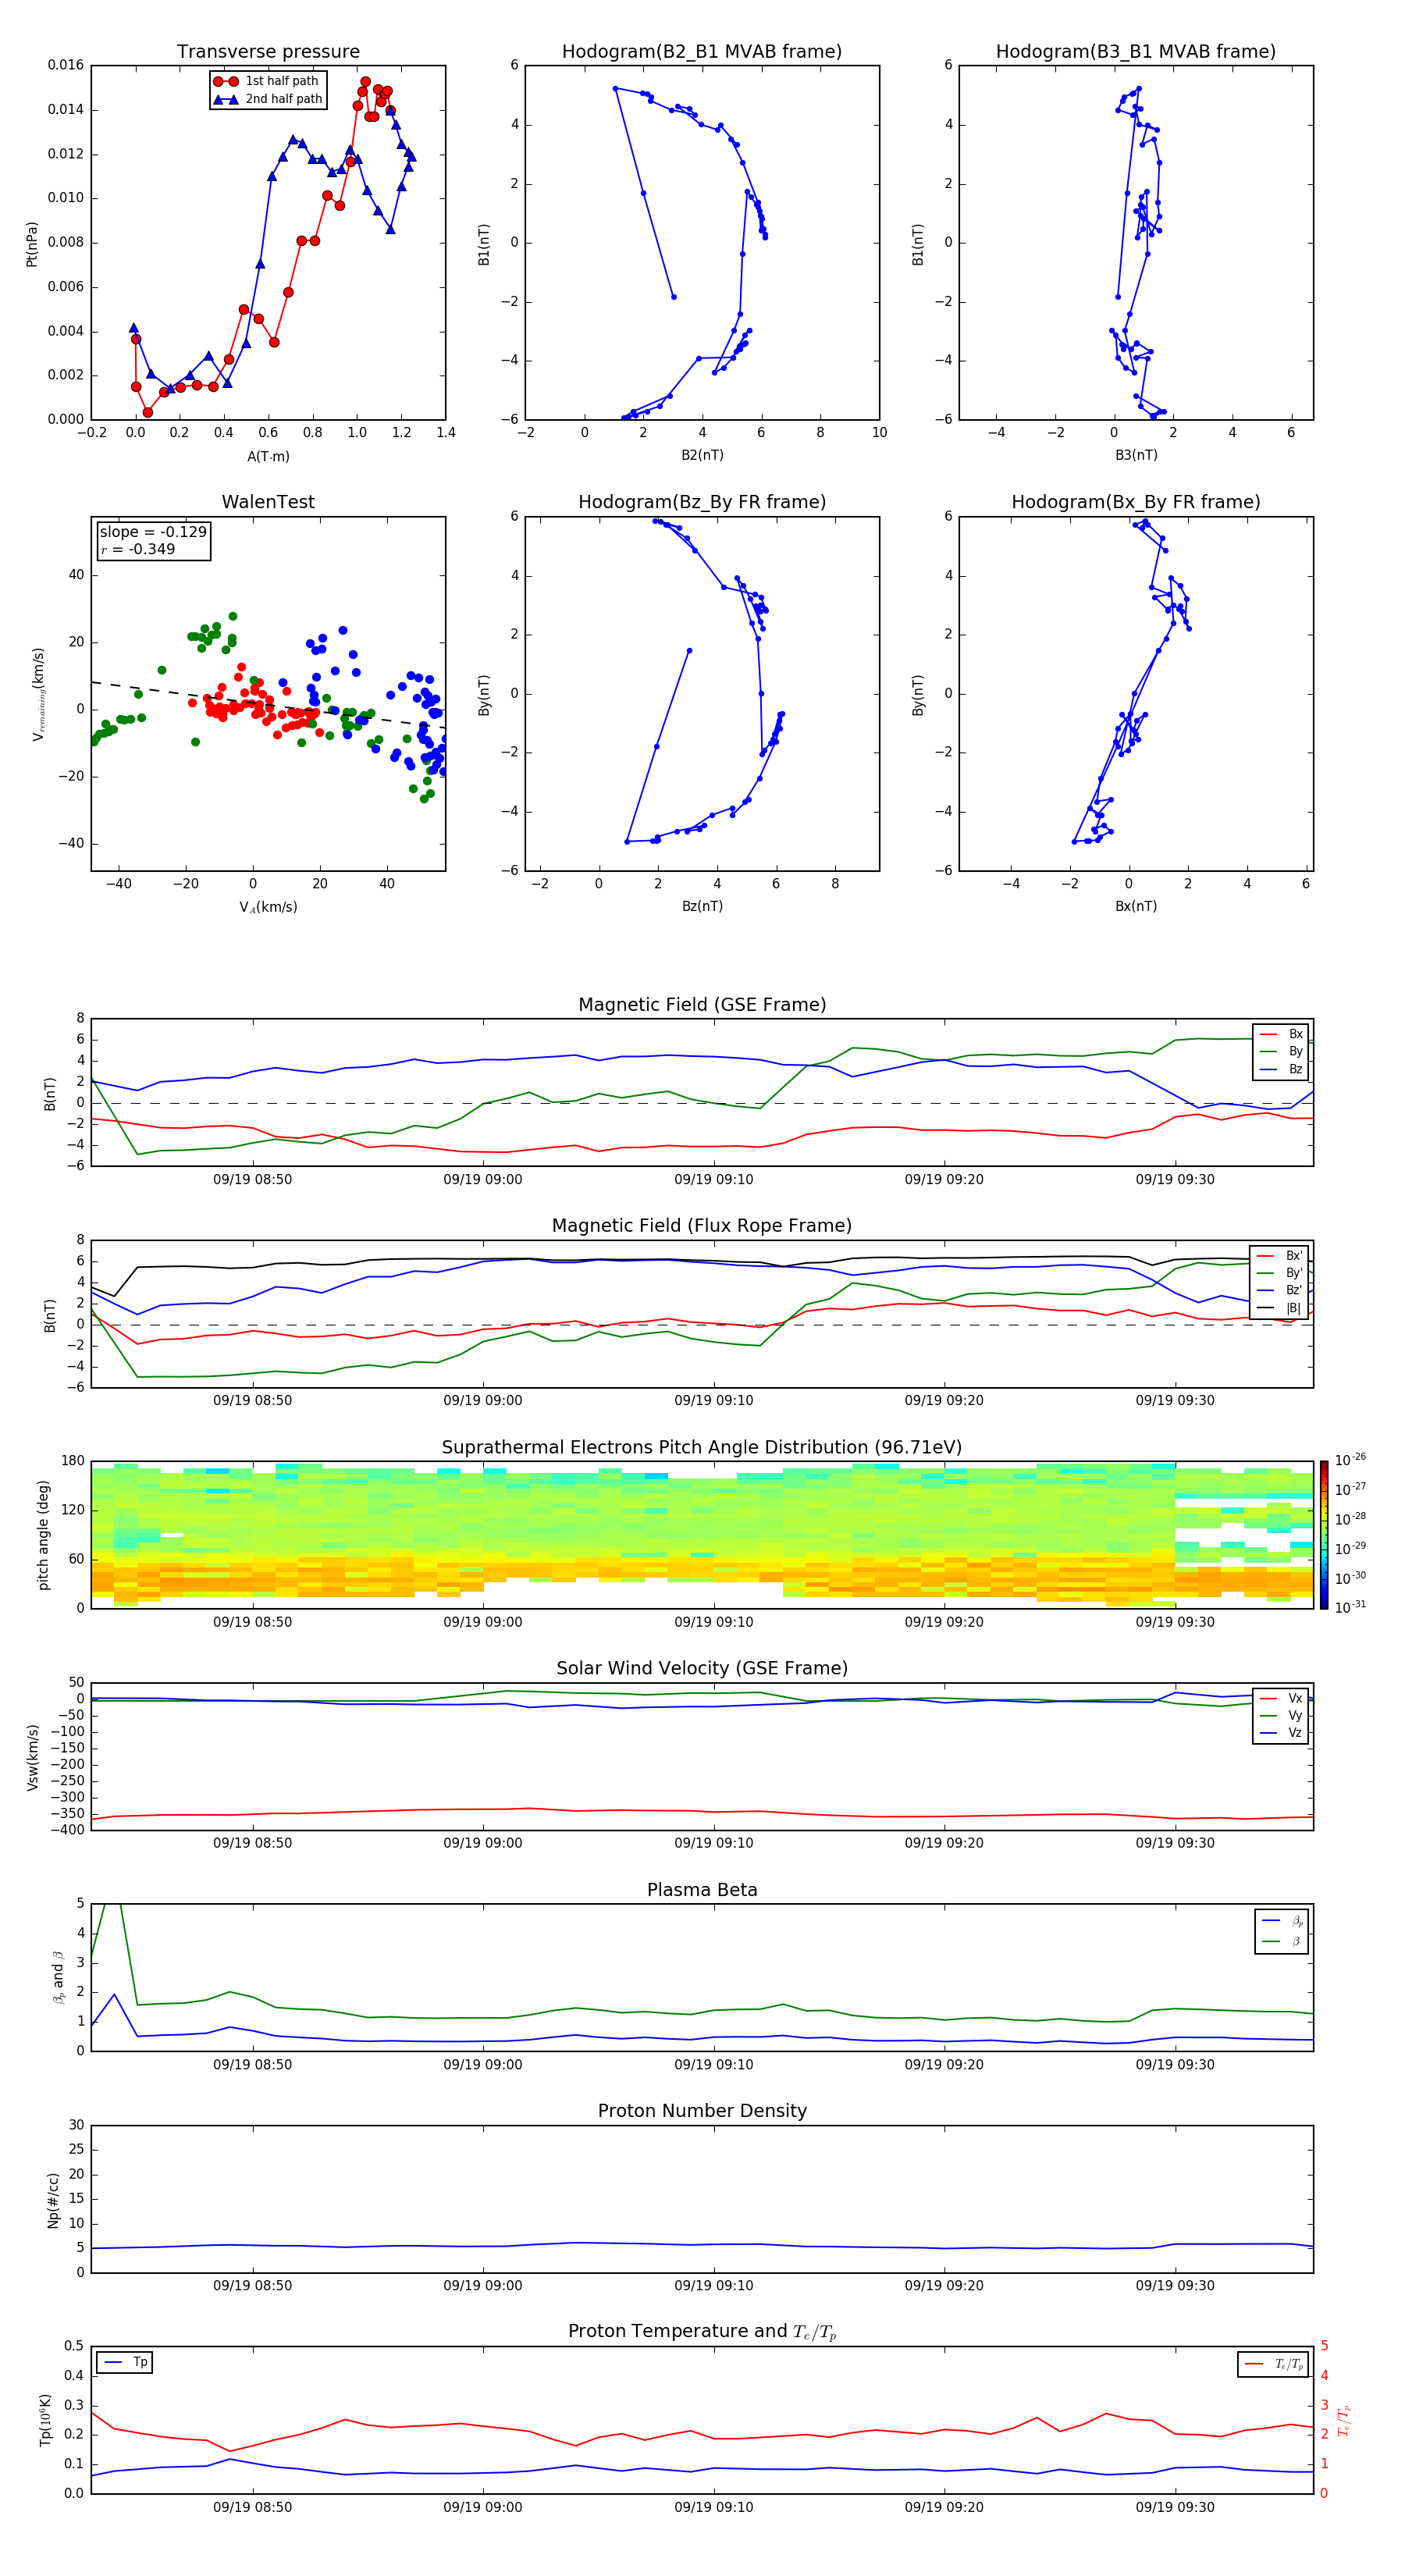Click the 'Proton Temperature and Te/Tp' title

click(x=702, y=2332)
